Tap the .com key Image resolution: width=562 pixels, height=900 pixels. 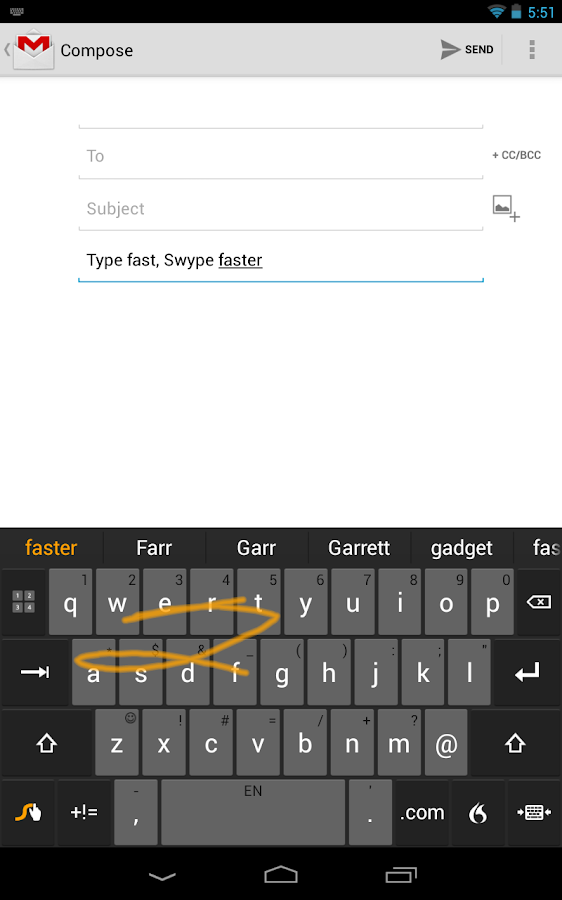tap(422, 812)
